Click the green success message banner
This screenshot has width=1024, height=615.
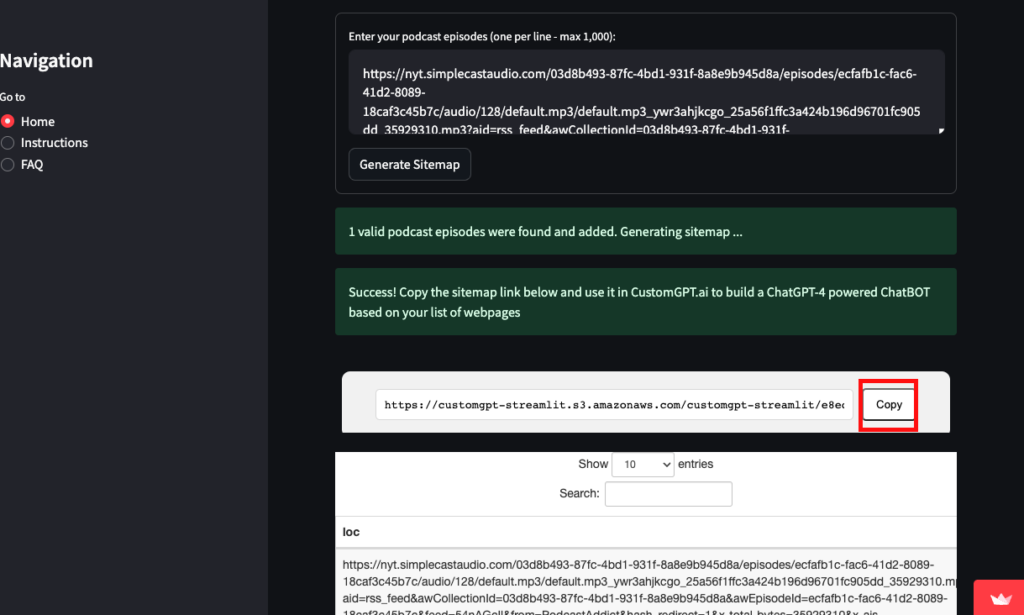coord(645,301)
